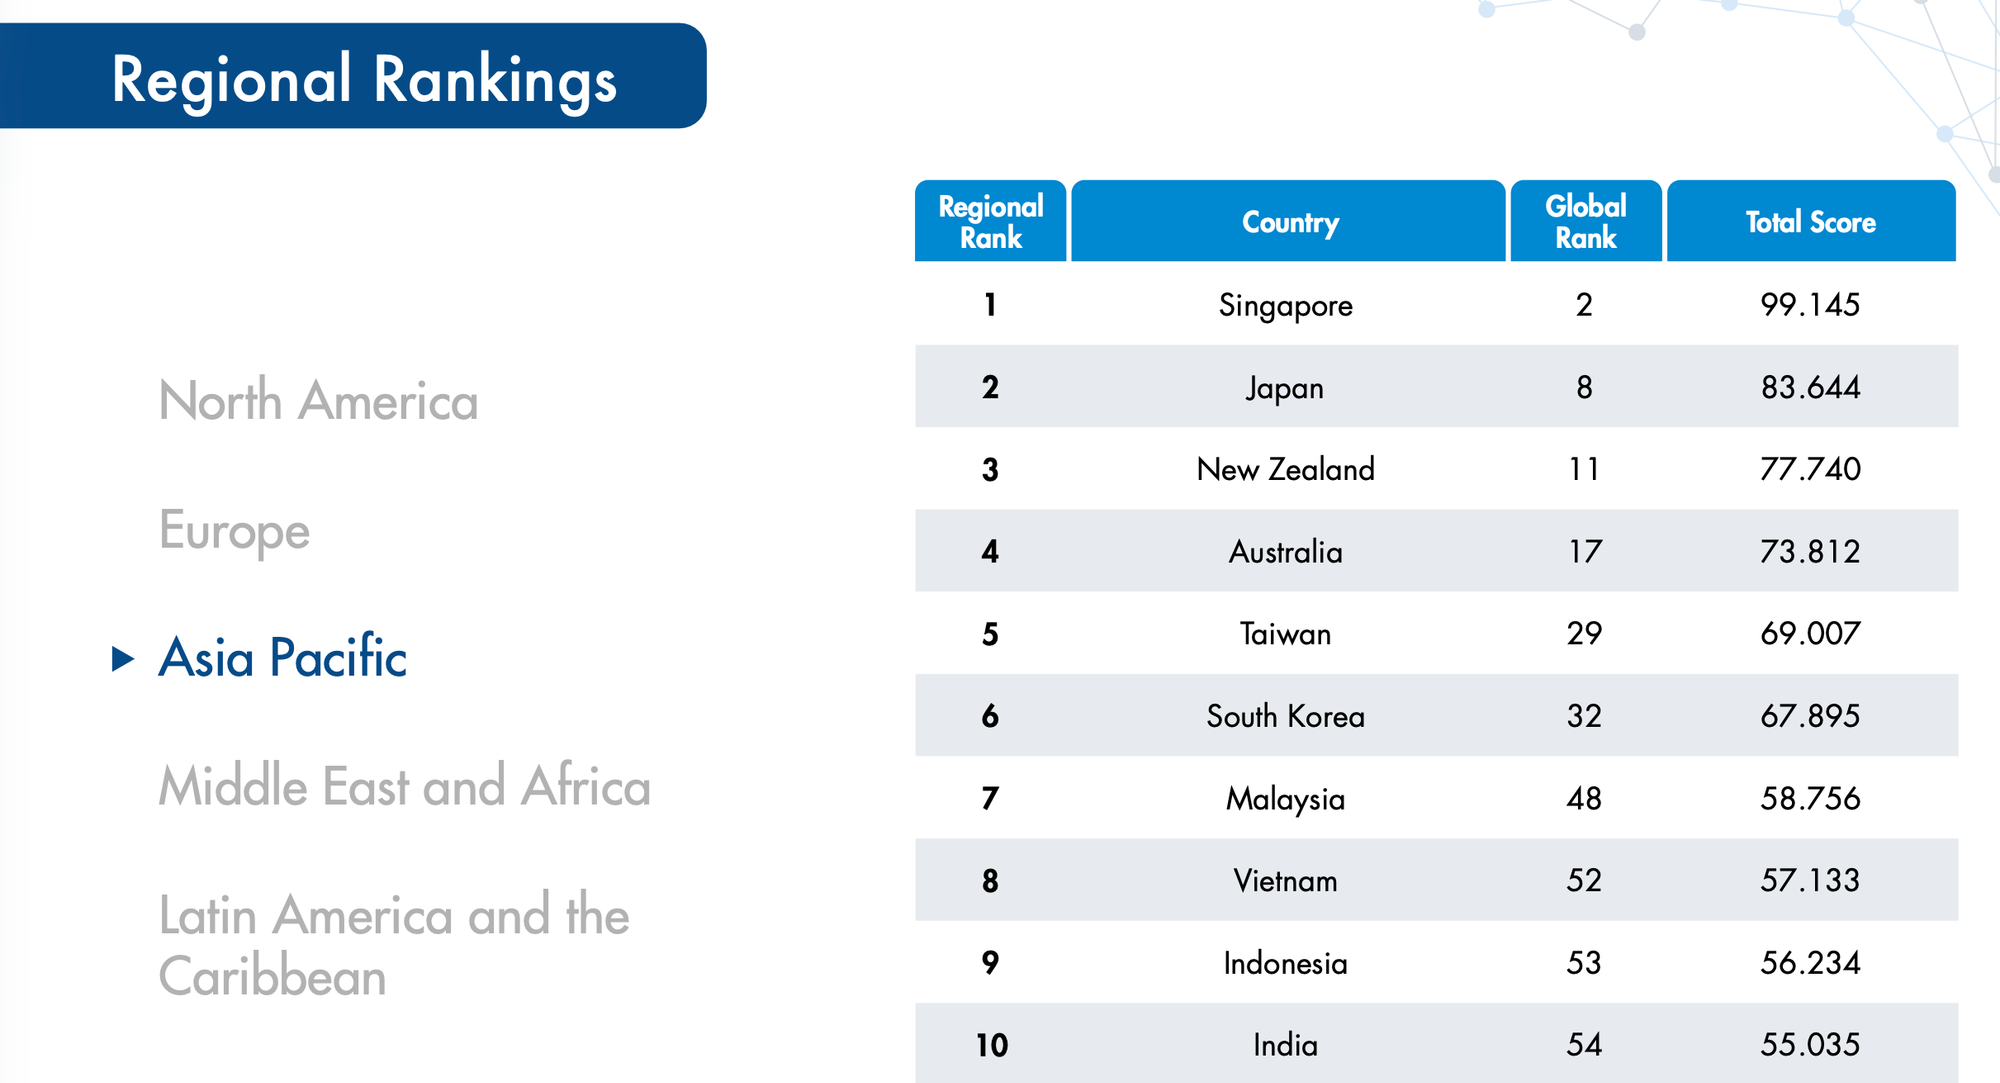Click the Taiwan table entry

[x=1285, y=634]
